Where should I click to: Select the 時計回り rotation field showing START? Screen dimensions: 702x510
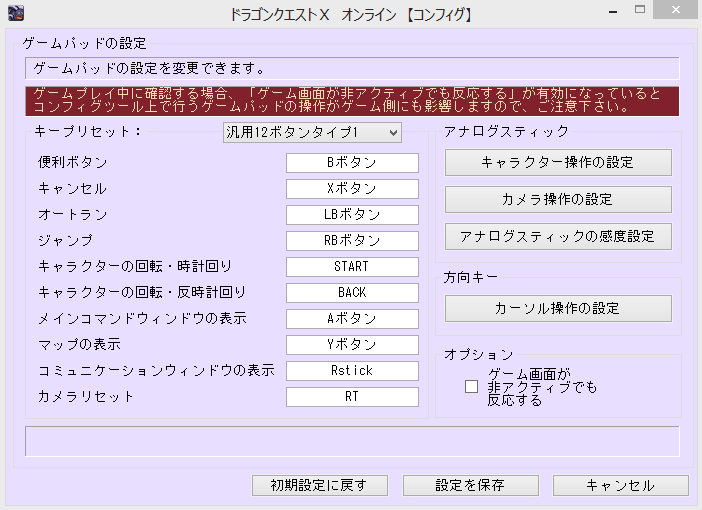click(x=352, y=266)
